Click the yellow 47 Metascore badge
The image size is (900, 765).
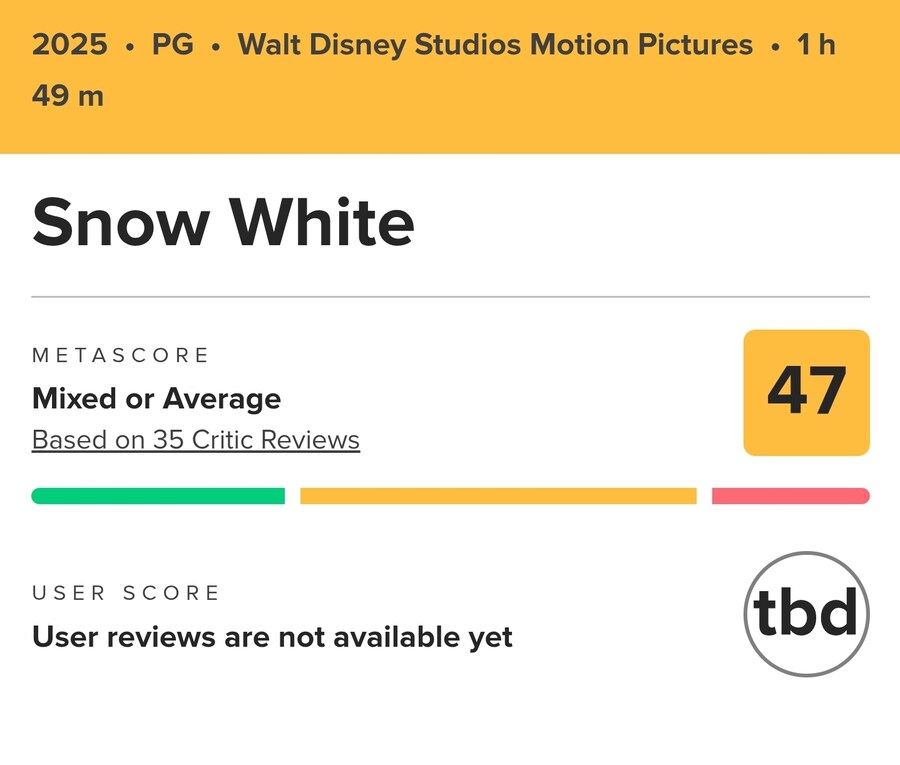click(x=806, y=393)
